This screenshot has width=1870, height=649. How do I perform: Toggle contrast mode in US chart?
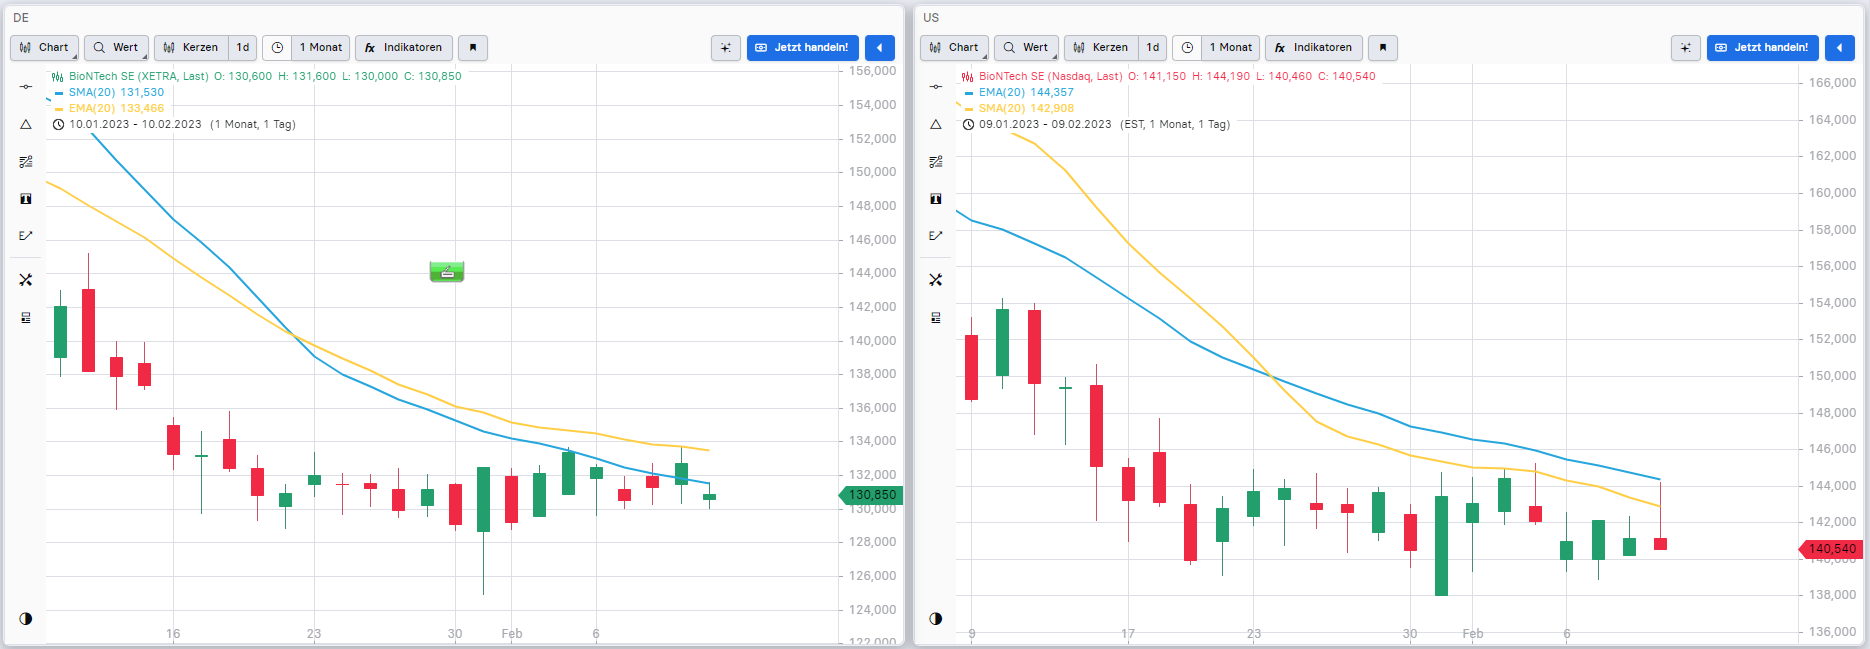click(x=936, y=618)
